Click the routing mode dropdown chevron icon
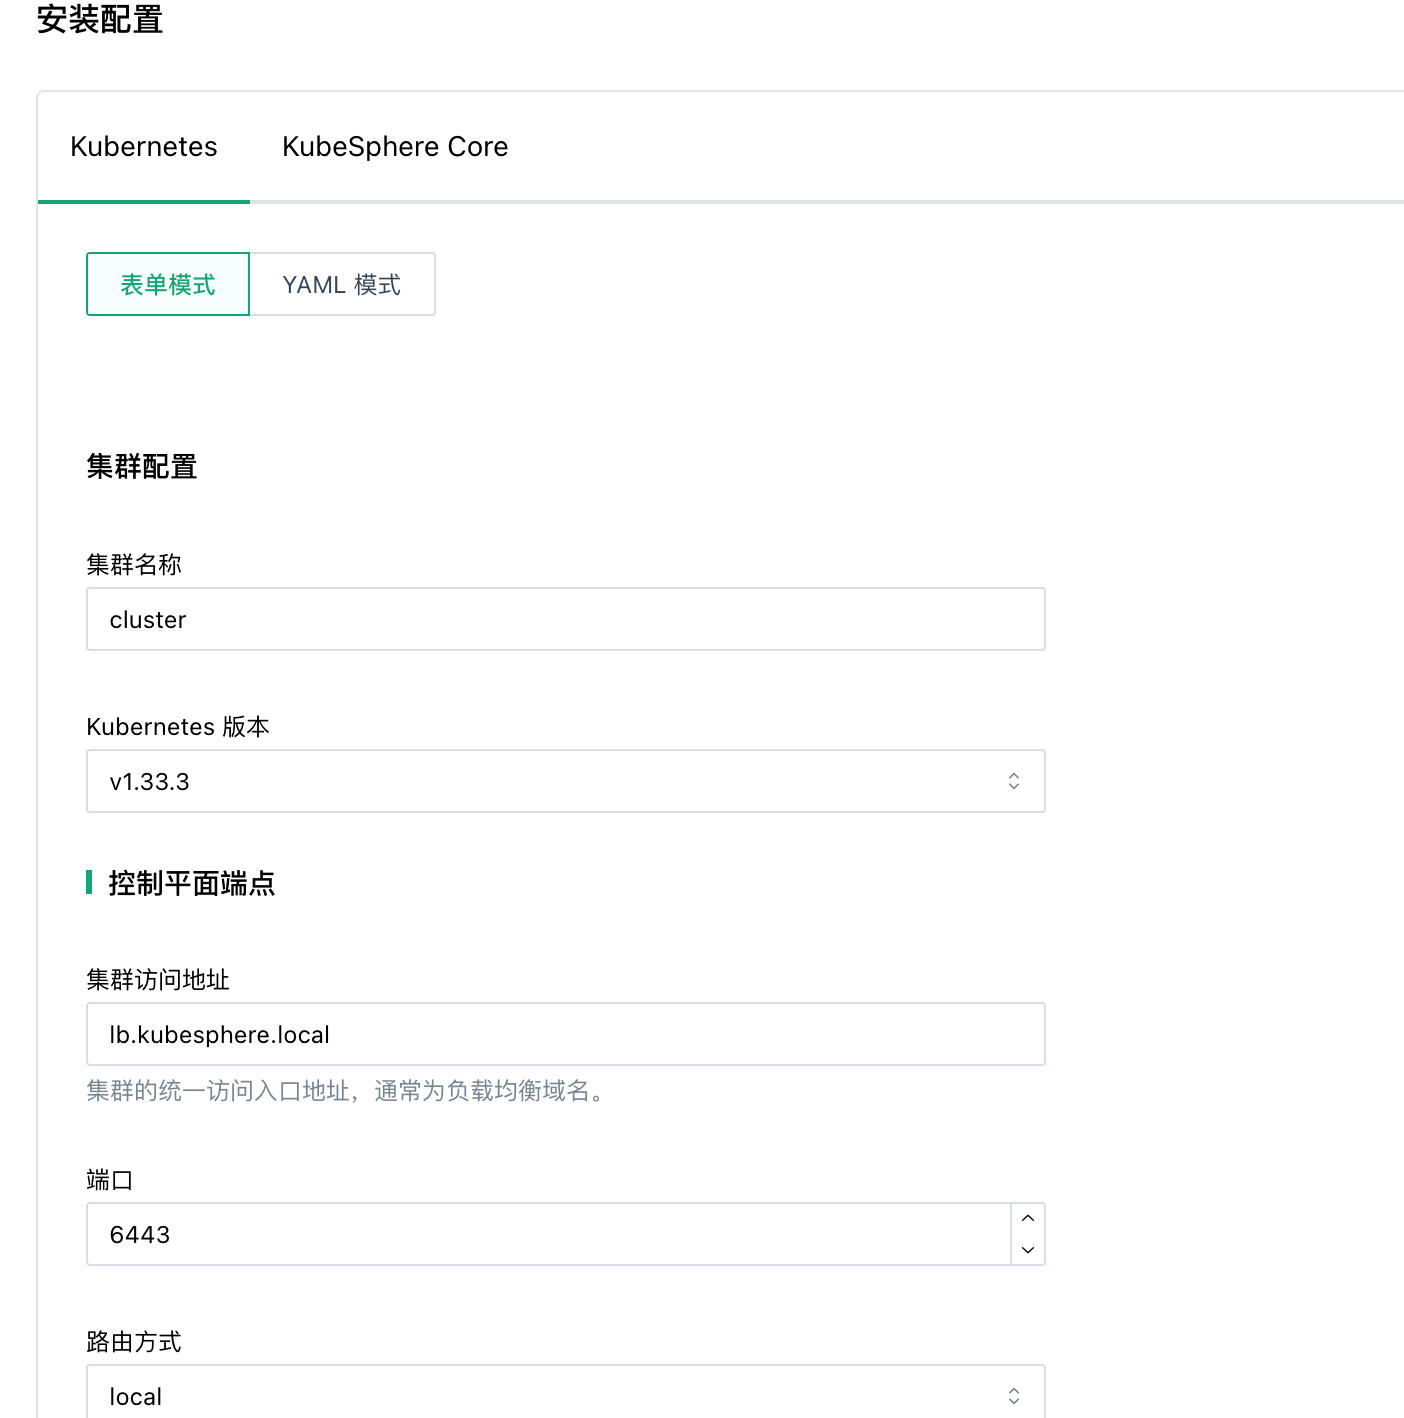Viewport: 1404px width, 1418px height. pos(1014,1393)
